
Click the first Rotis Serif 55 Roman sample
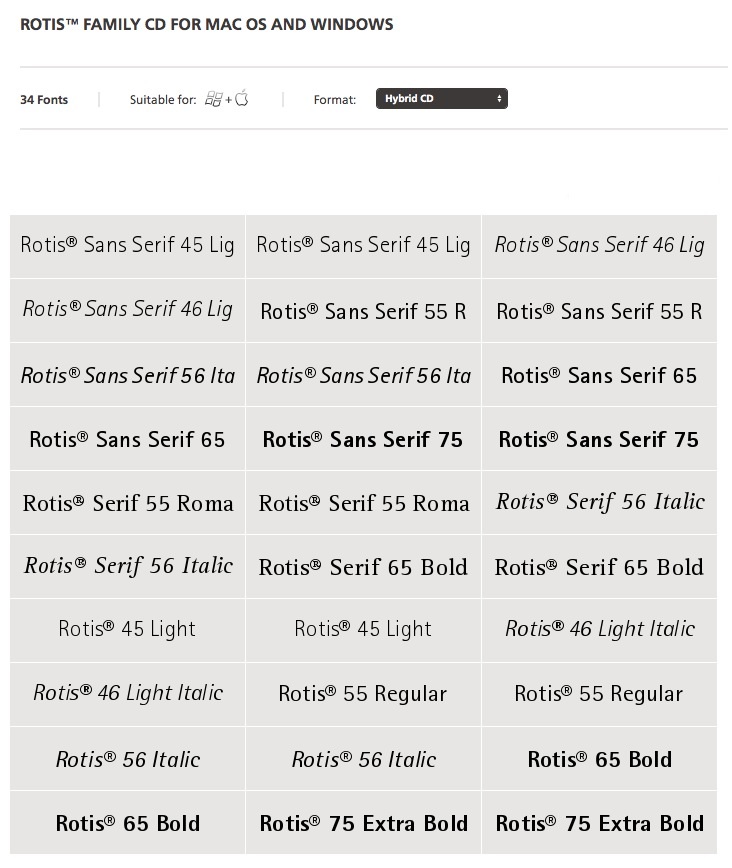coord(127,503)
